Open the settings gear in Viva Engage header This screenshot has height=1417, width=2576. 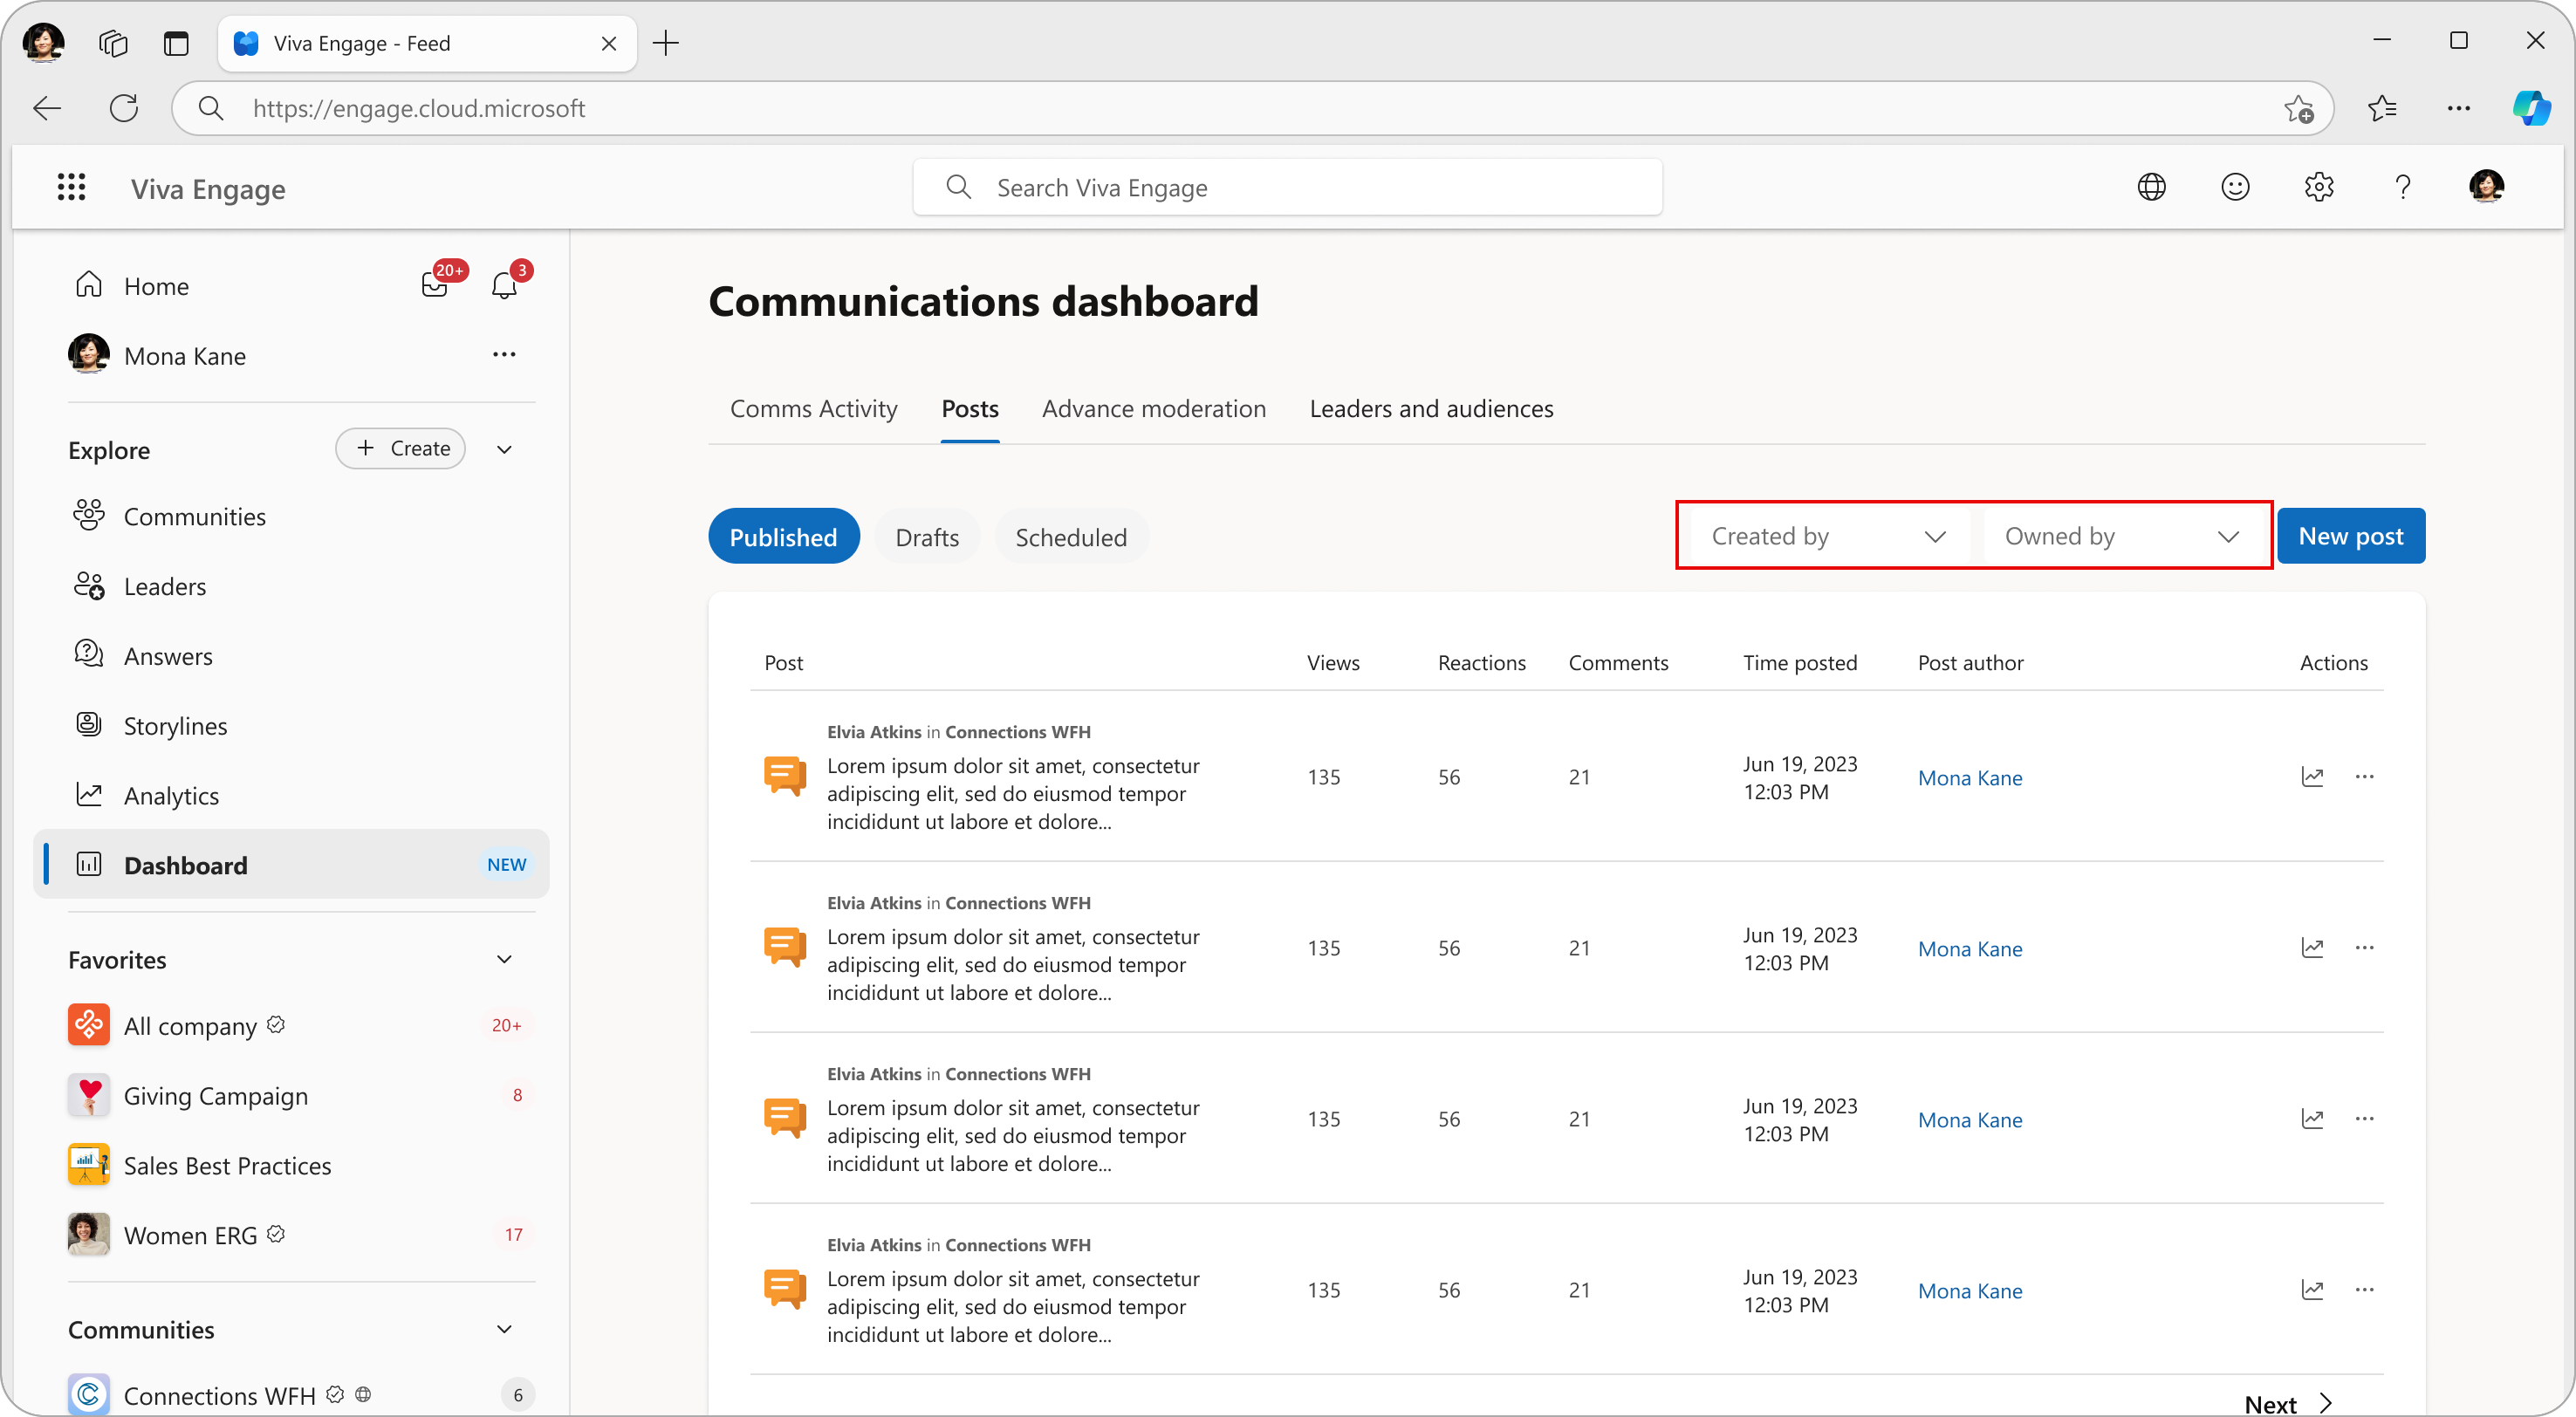point(2318,187)
